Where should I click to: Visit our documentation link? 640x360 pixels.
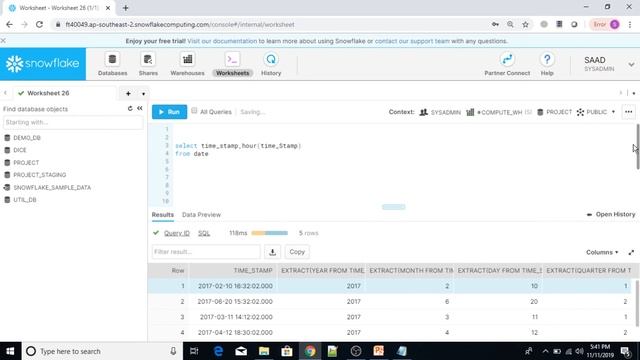(222, 41)
